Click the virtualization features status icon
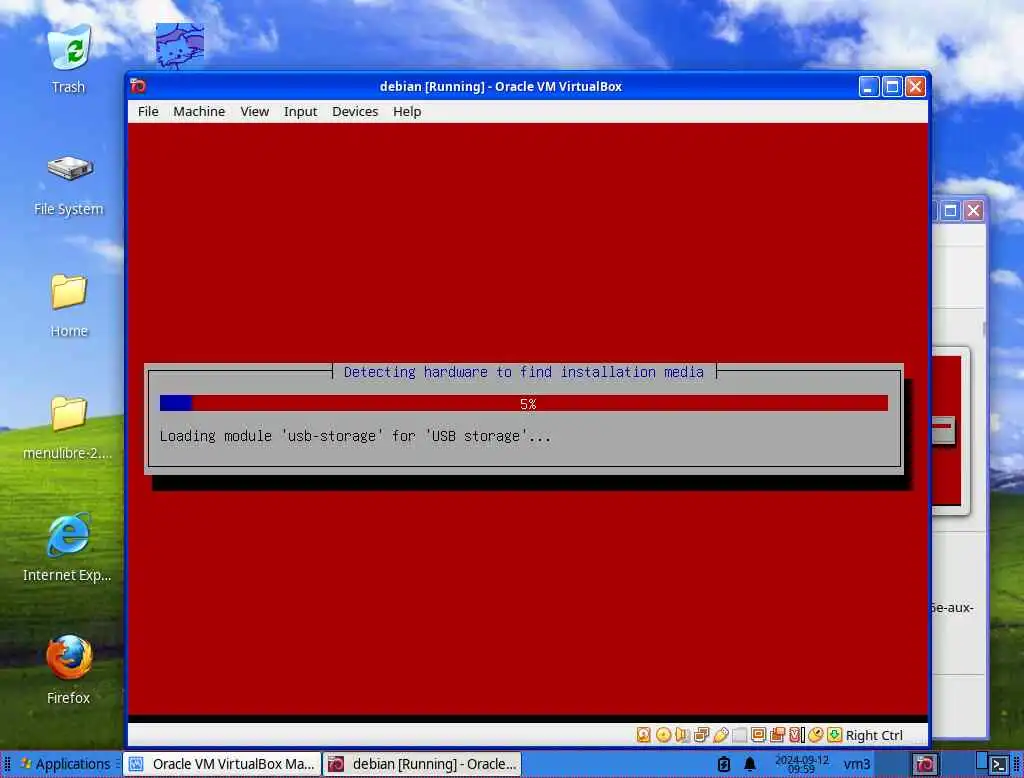 click(796, 735)
